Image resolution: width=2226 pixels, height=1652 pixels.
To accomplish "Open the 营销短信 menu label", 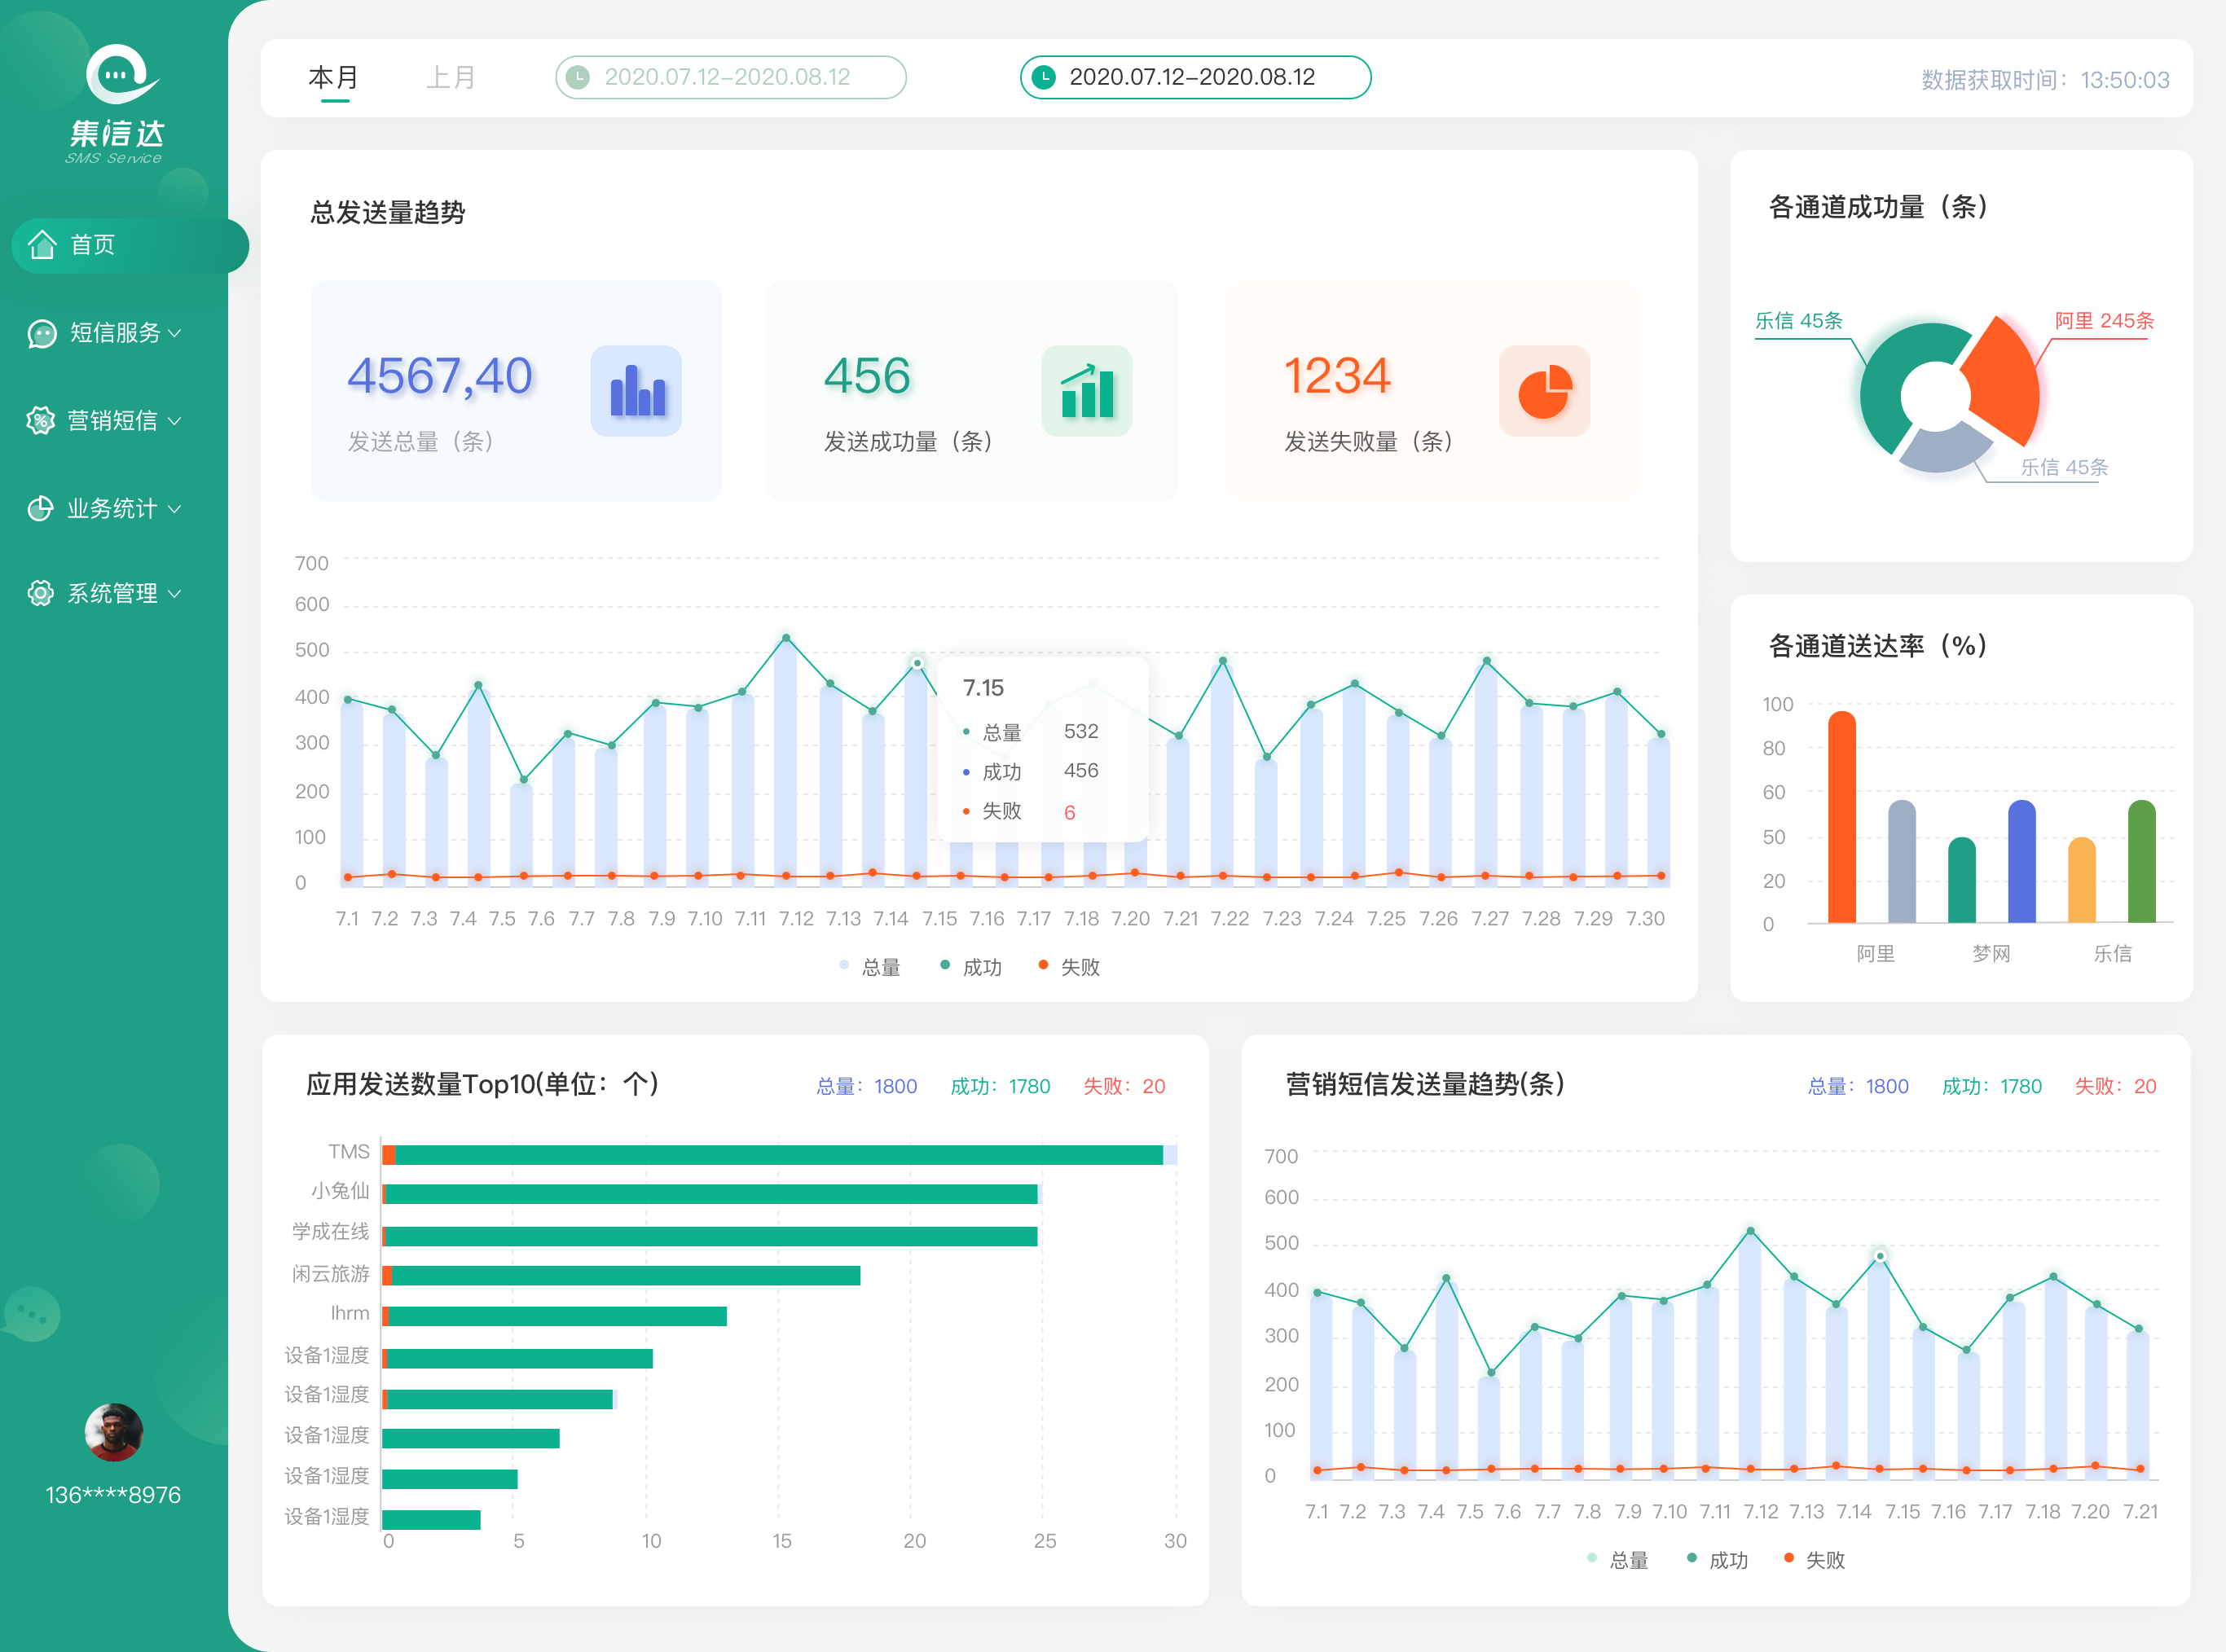I will point(113,421).
